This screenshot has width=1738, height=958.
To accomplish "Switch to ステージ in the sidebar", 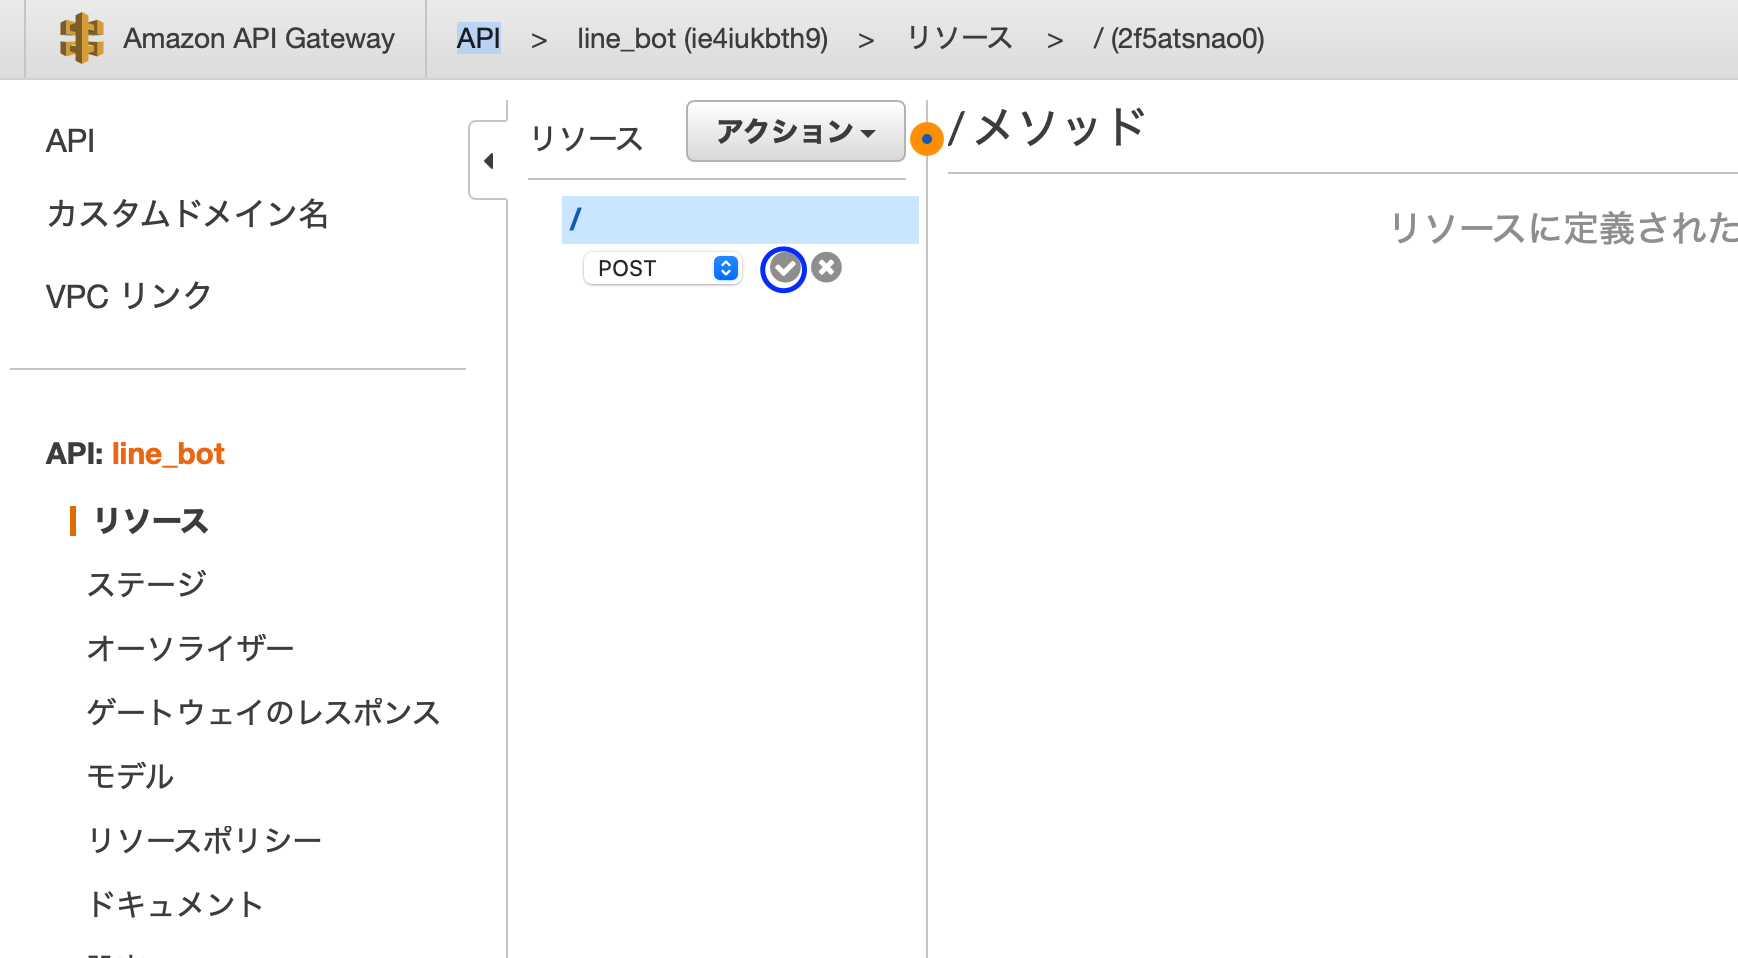I will (147, 583).
